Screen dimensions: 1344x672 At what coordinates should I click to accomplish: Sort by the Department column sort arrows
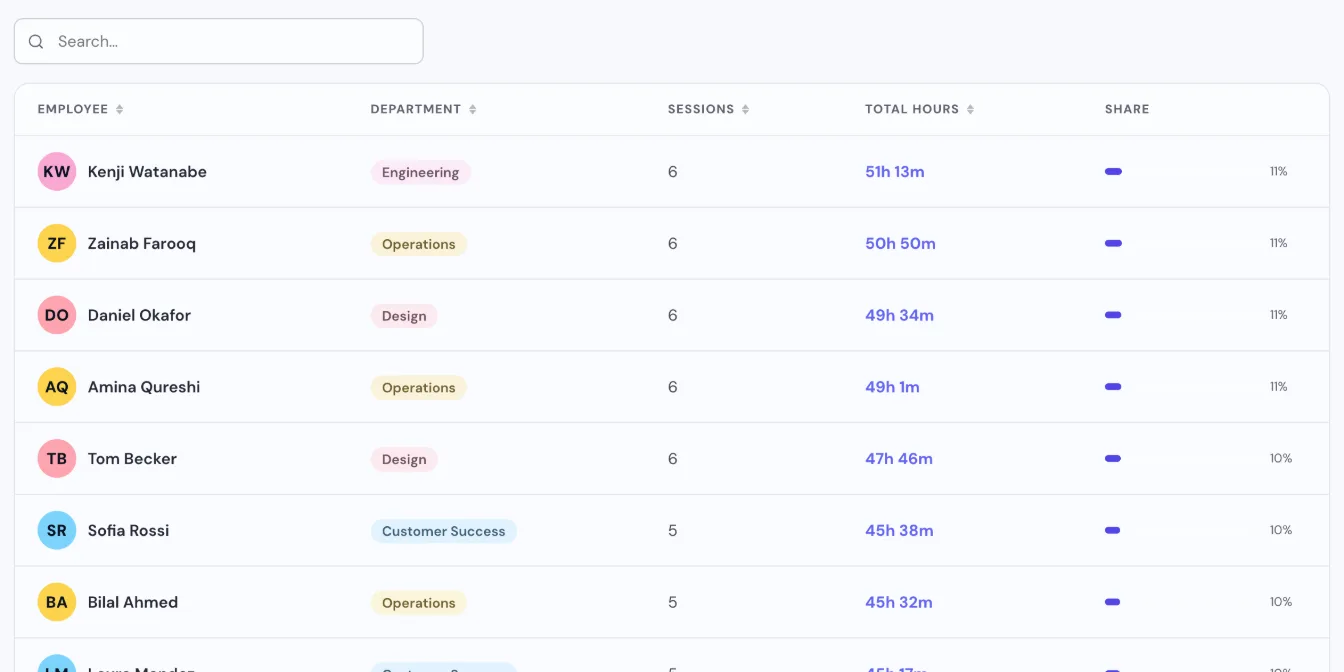pyautogui.click(x=473, y=109)
